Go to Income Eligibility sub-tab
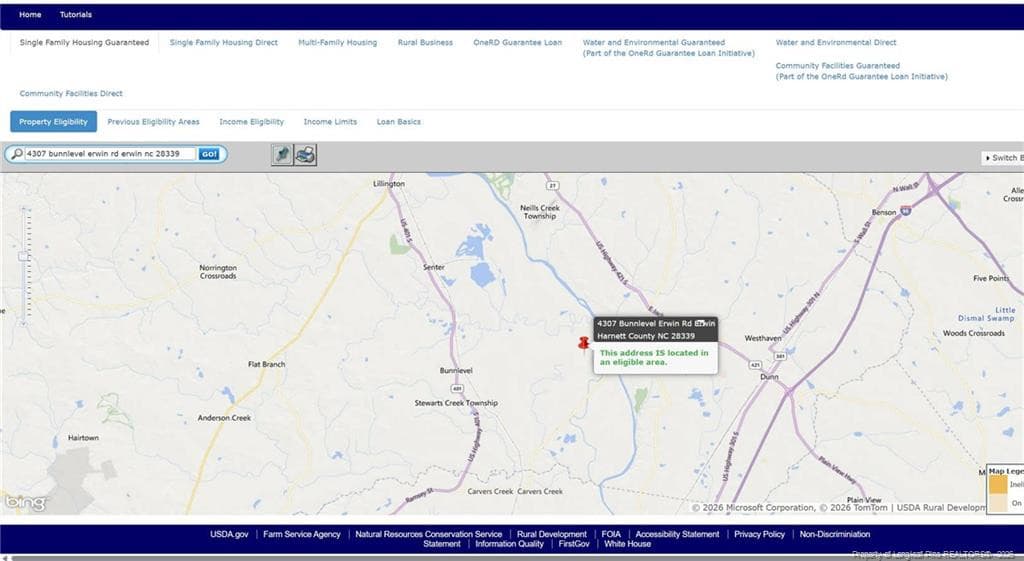Viewport: 1024px width, 561px height. pyautogui.click(x=251, y=121)
